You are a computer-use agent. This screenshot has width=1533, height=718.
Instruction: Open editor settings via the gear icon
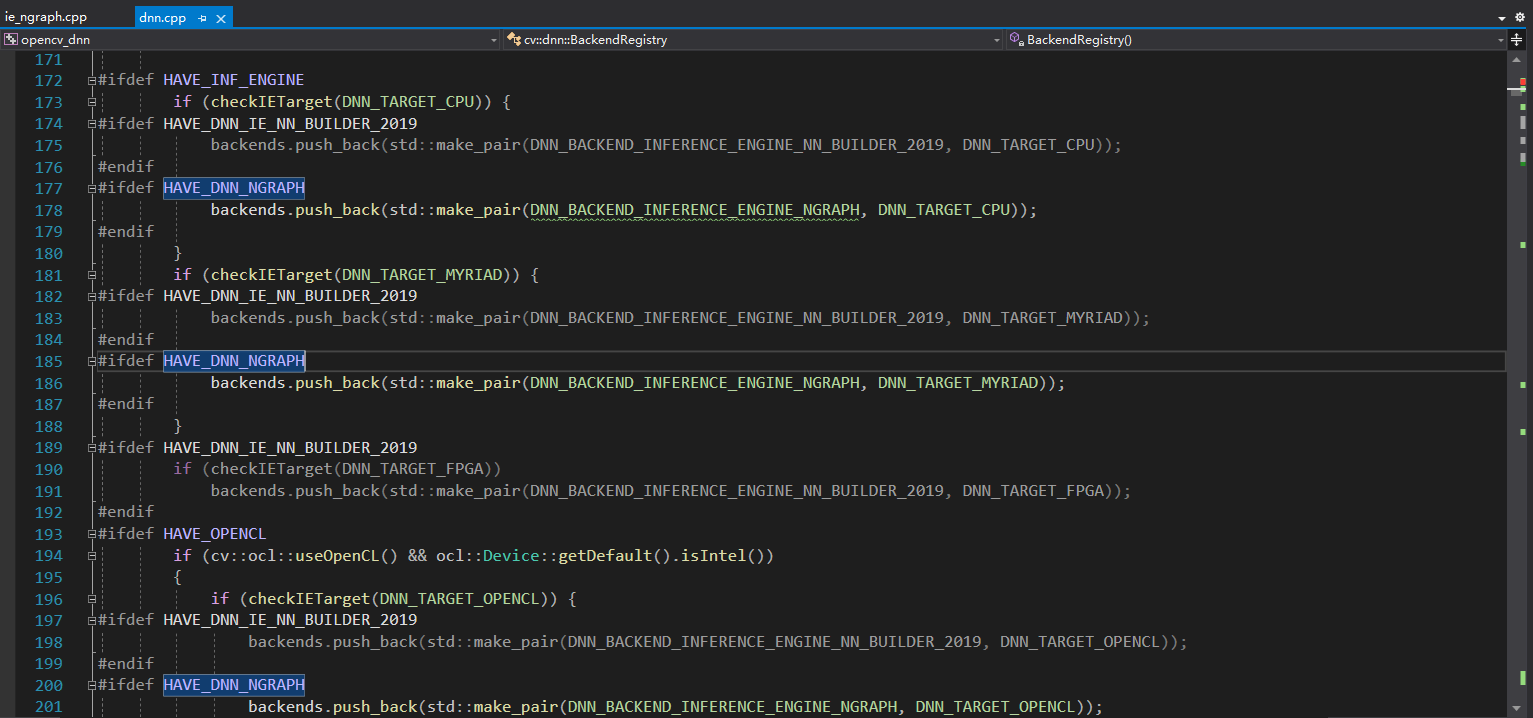pos(1519,17)
